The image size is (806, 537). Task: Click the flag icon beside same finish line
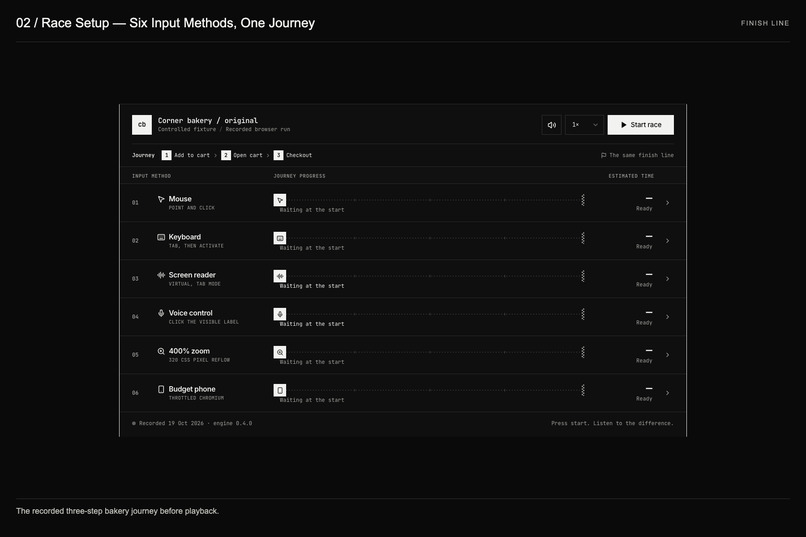(603, 155)
